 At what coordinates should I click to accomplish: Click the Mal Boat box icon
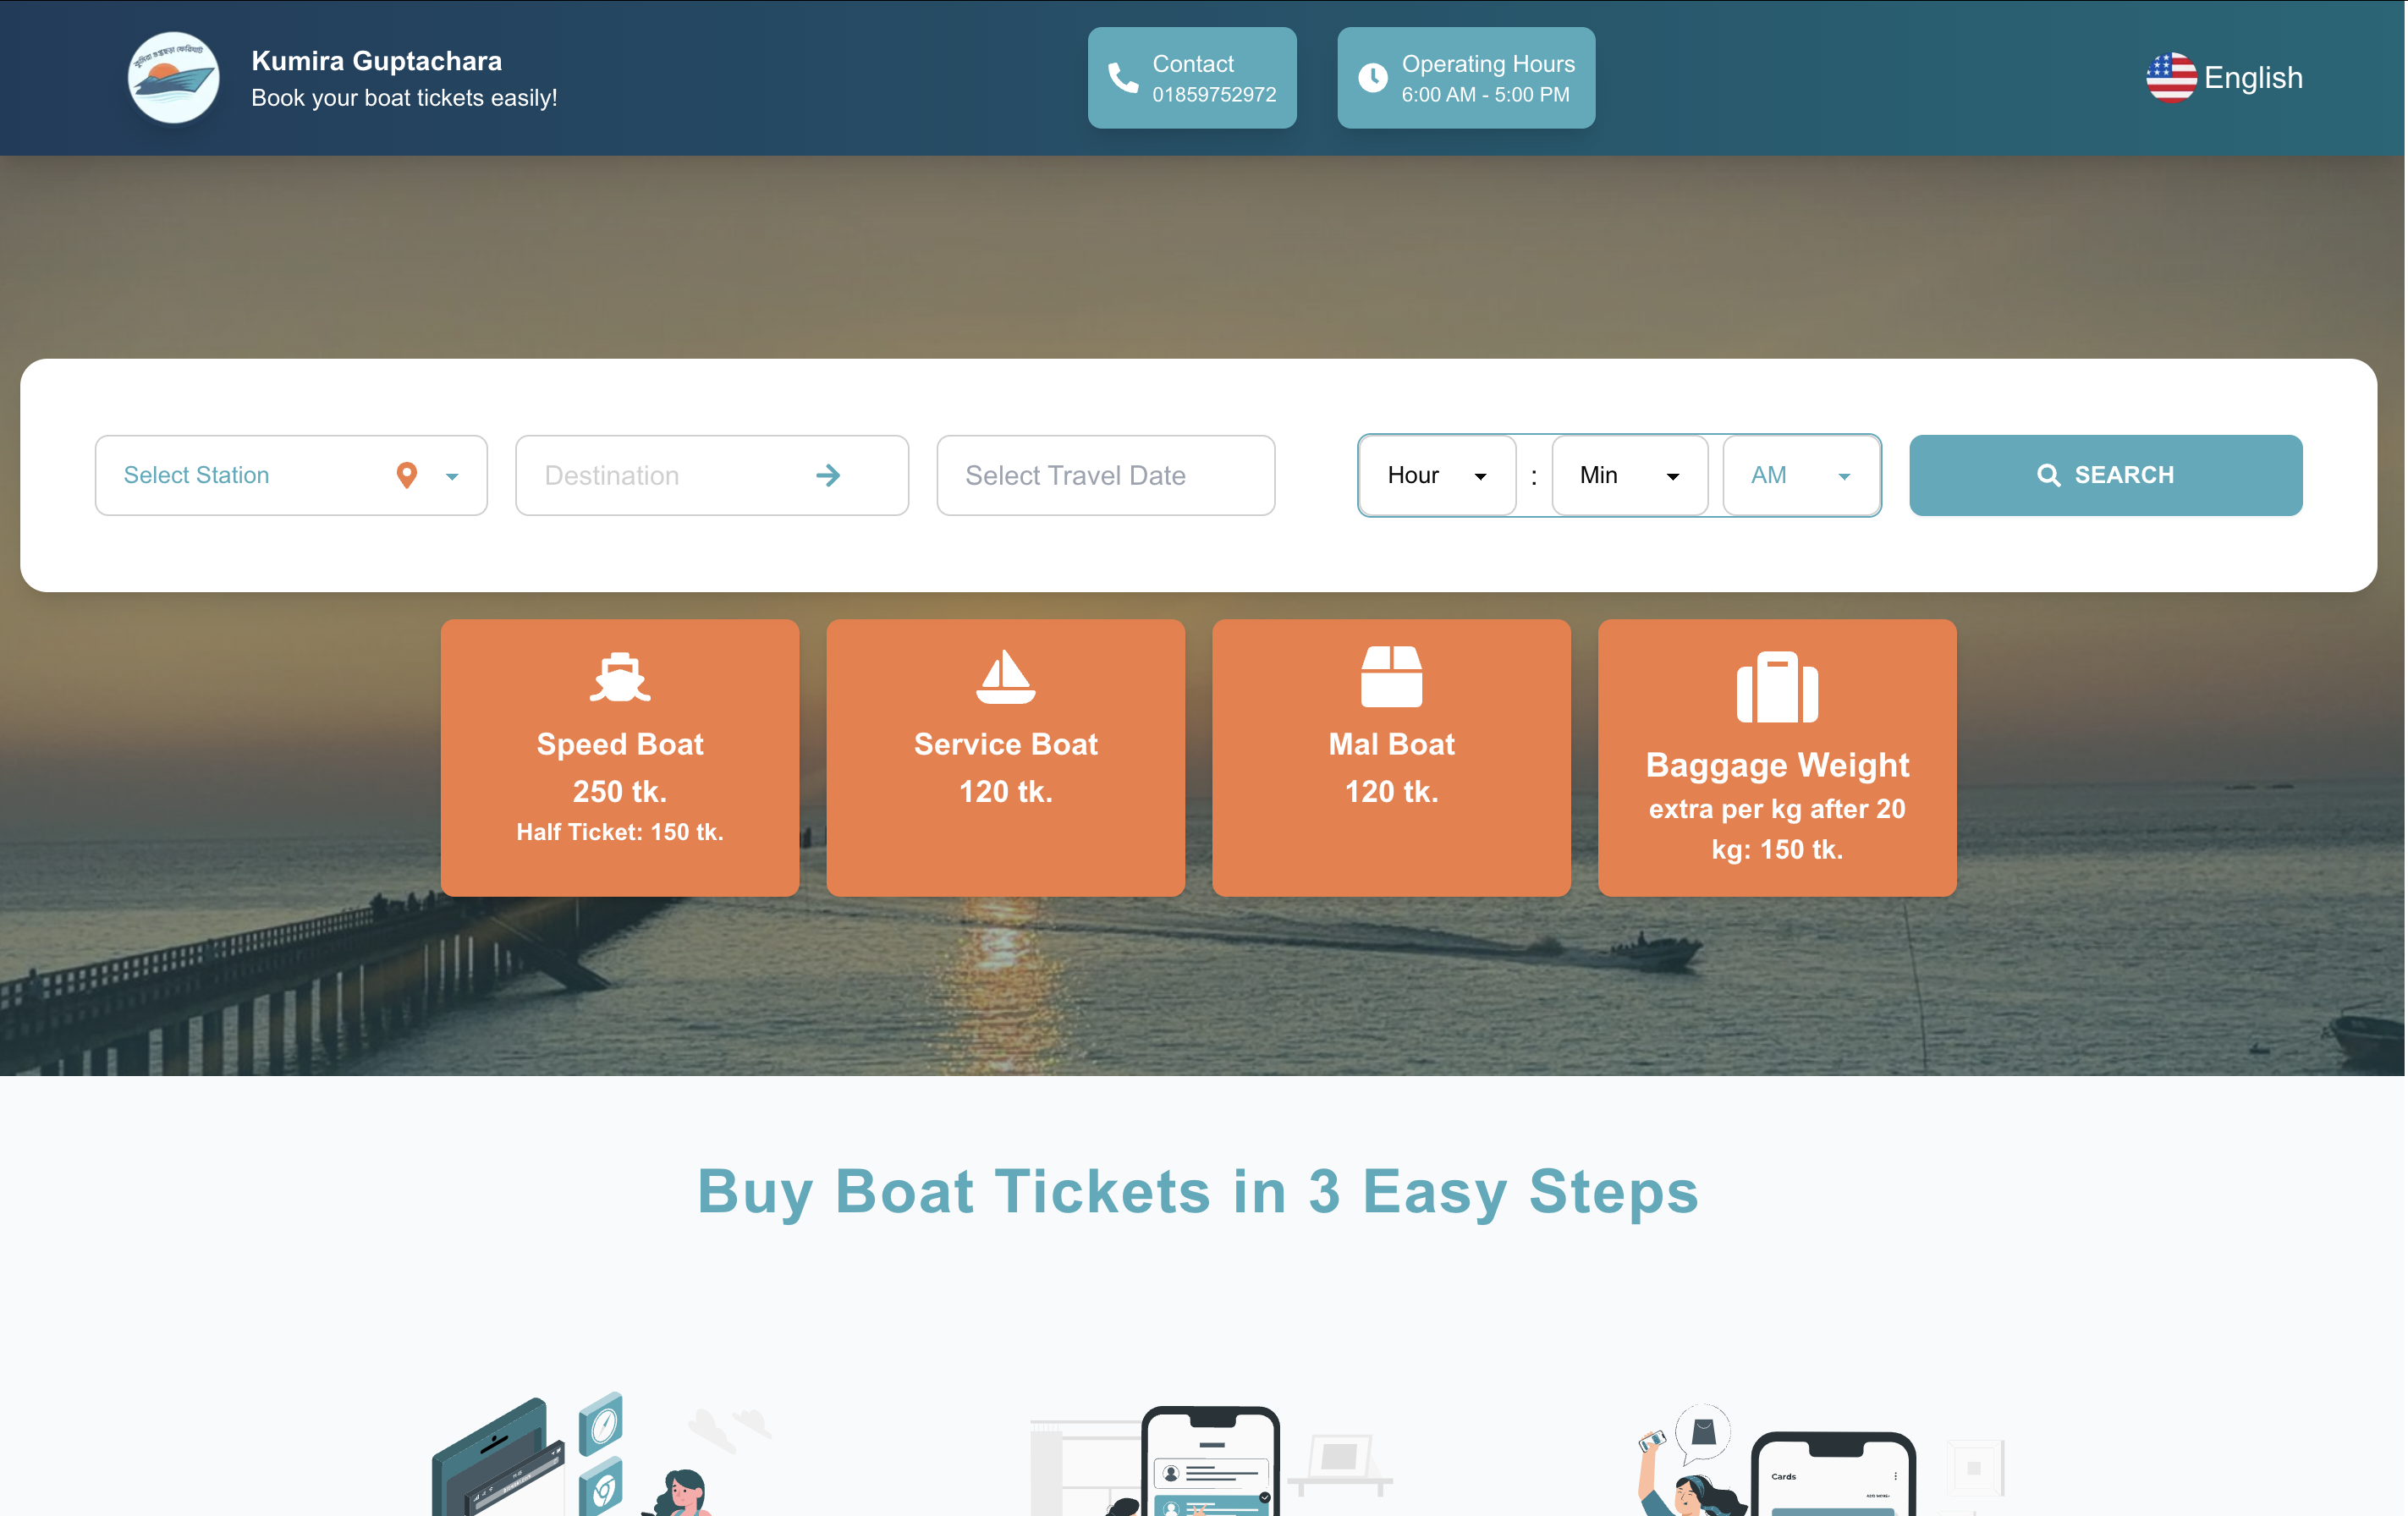coord(1391,676)
